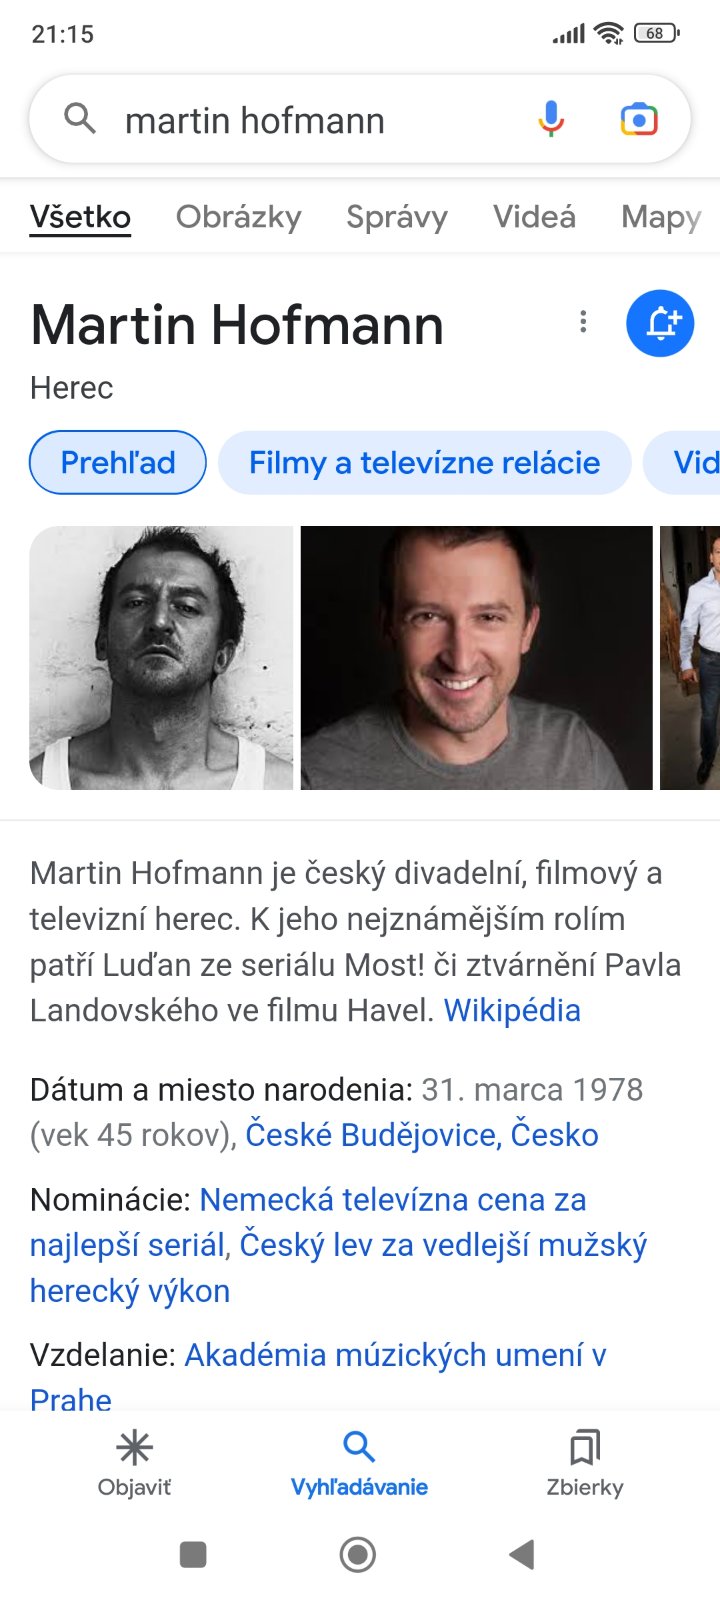
Task: Select the Prehľad chip
Action: tap(118, 463)
